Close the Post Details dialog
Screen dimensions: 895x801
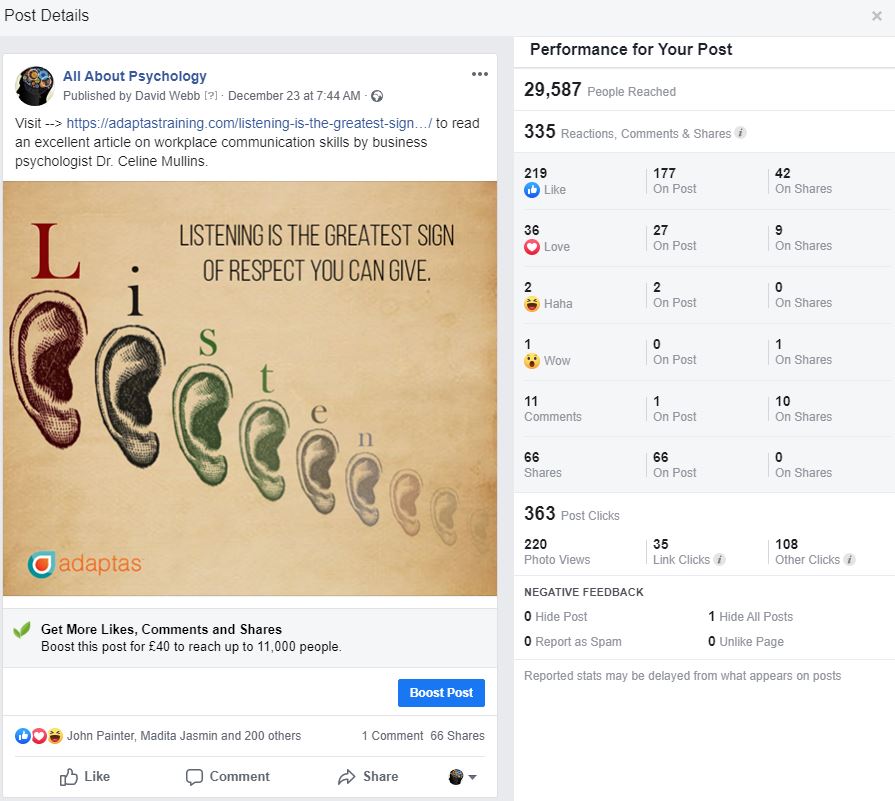pyautogui.click(x=877, y=16)
